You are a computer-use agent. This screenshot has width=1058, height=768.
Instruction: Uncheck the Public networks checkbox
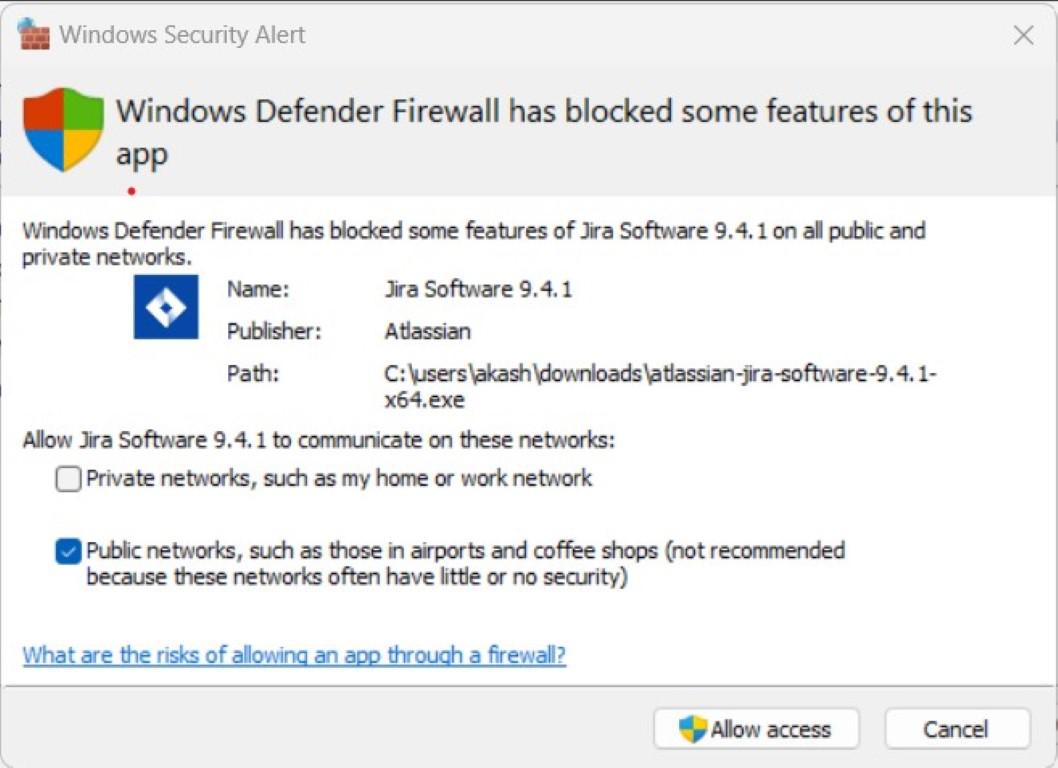tap(69, 551)
